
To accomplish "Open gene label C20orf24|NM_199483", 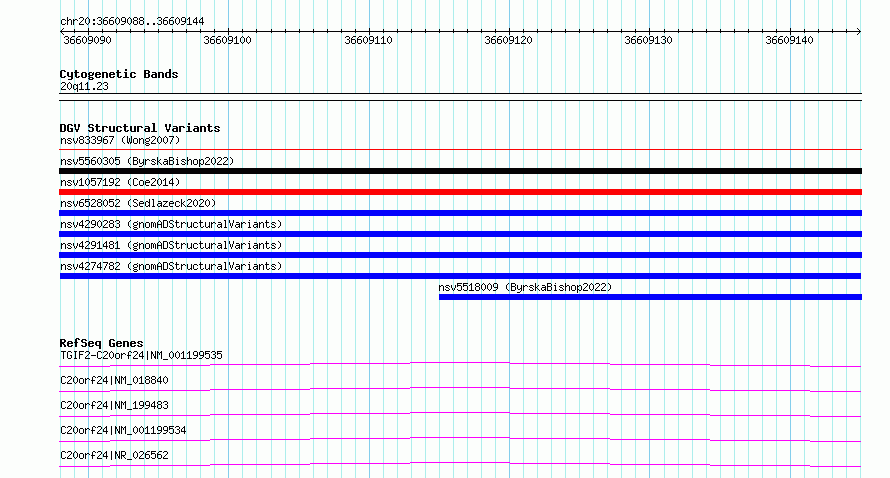I will [114, 405].
